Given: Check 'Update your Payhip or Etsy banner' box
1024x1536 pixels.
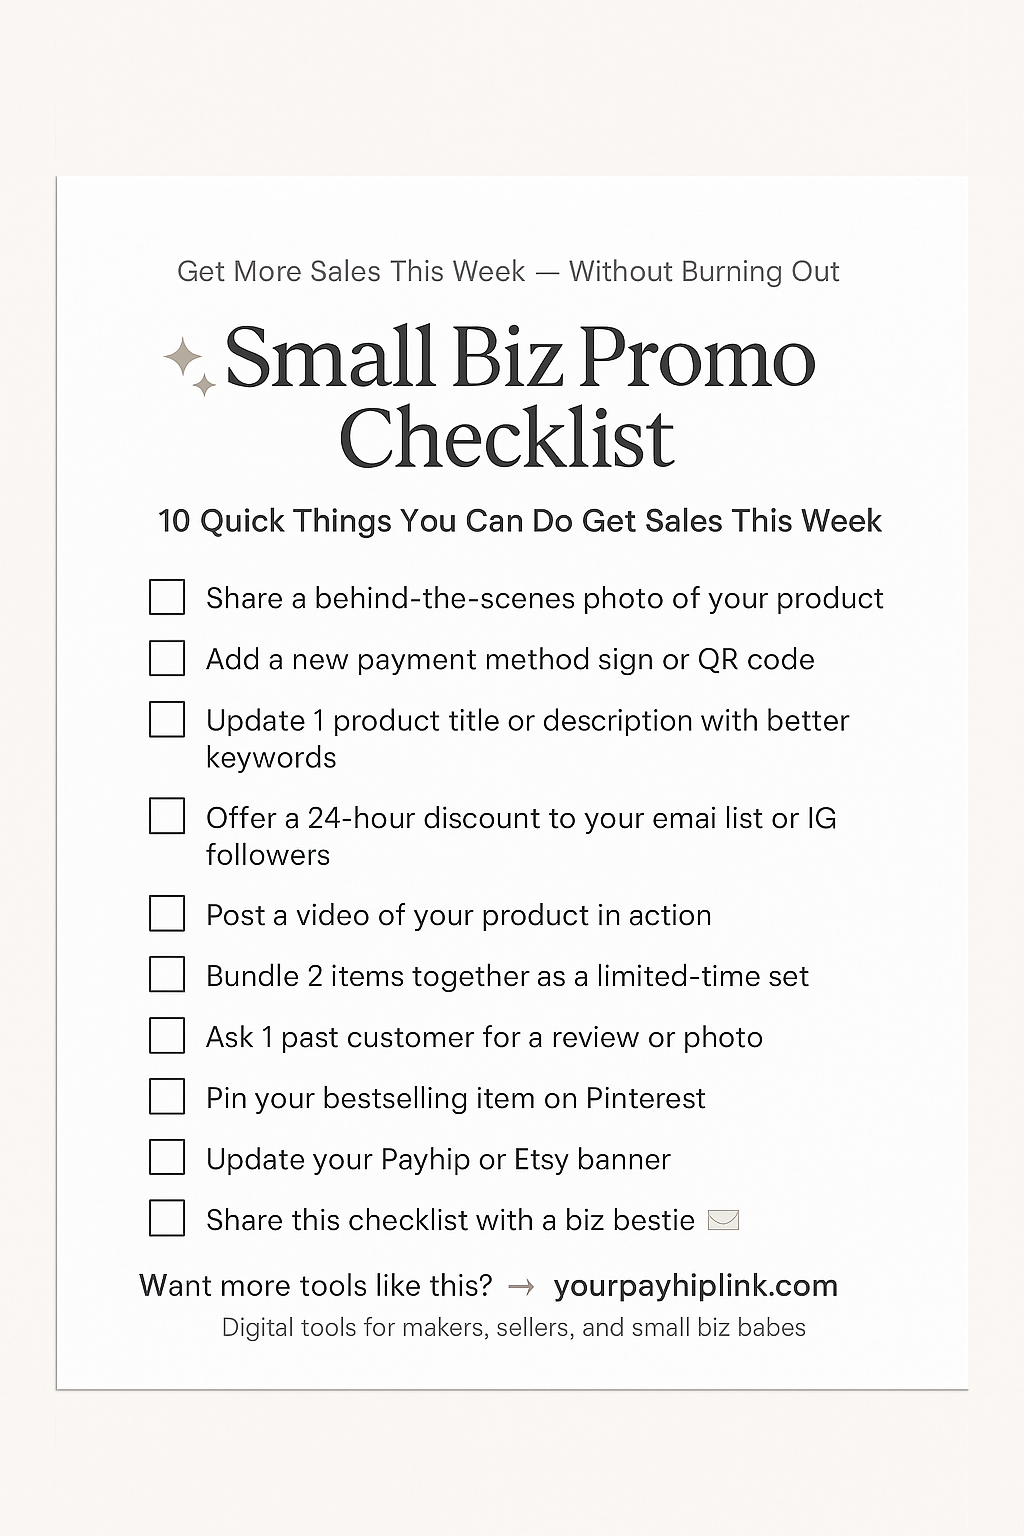Looking at the screenshot, I should click(x=167, y=1157).
